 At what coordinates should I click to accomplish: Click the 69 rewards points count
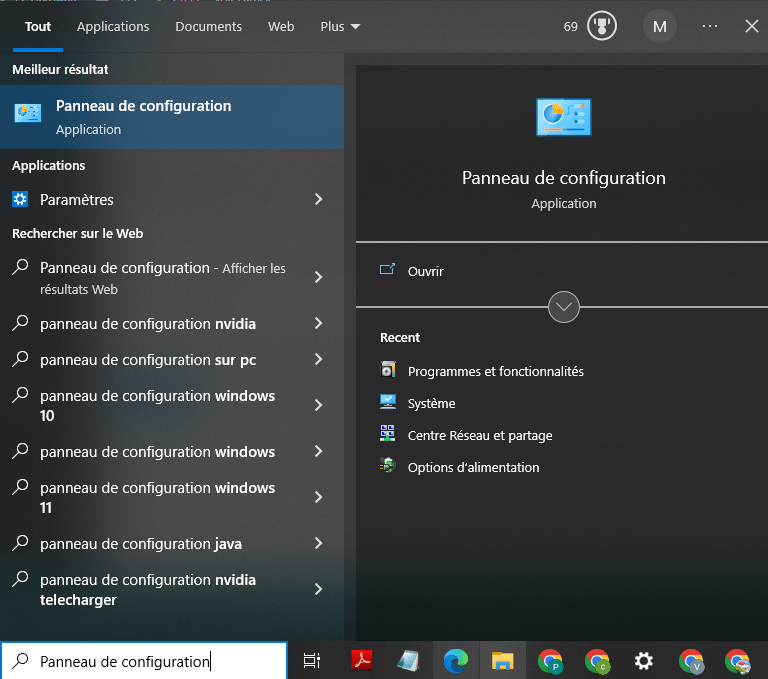[570, 26]
